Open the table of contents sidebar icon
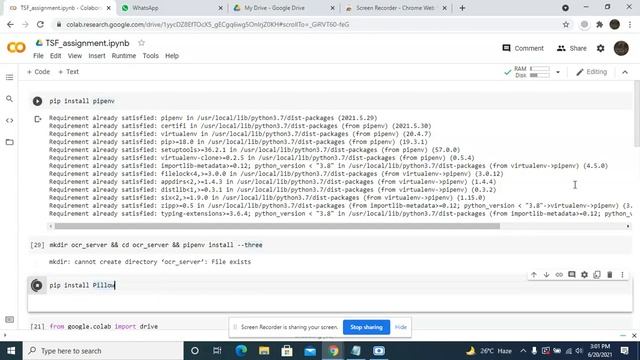Viewport: 640px width, 360px height. click(9, 78)
